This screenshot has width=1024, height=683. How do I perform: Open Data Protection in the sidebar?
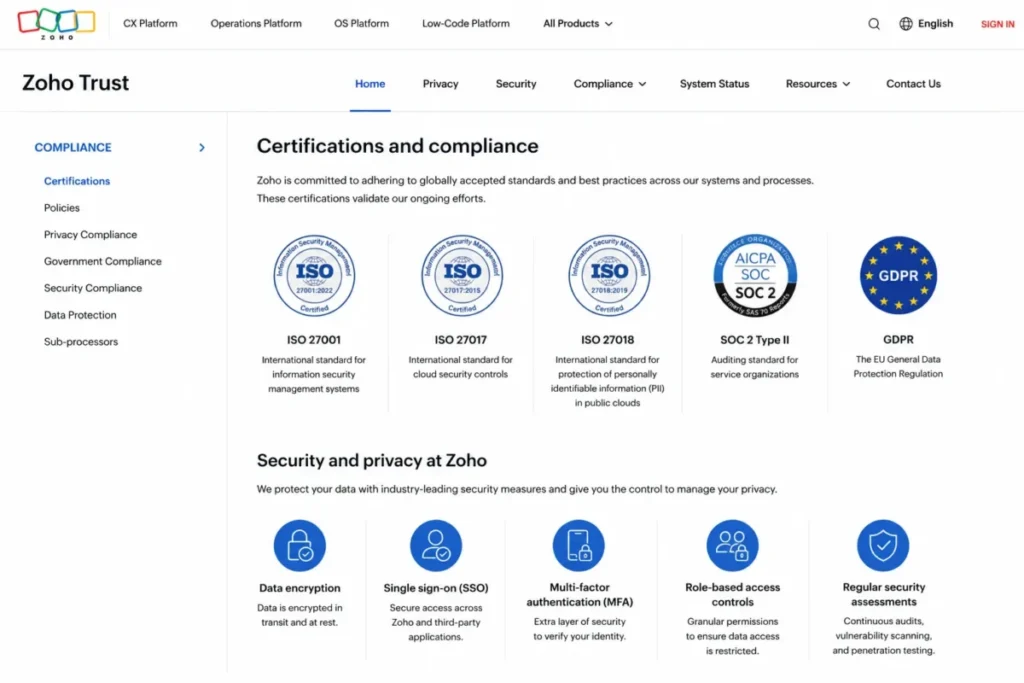click(x=80, y=315)
